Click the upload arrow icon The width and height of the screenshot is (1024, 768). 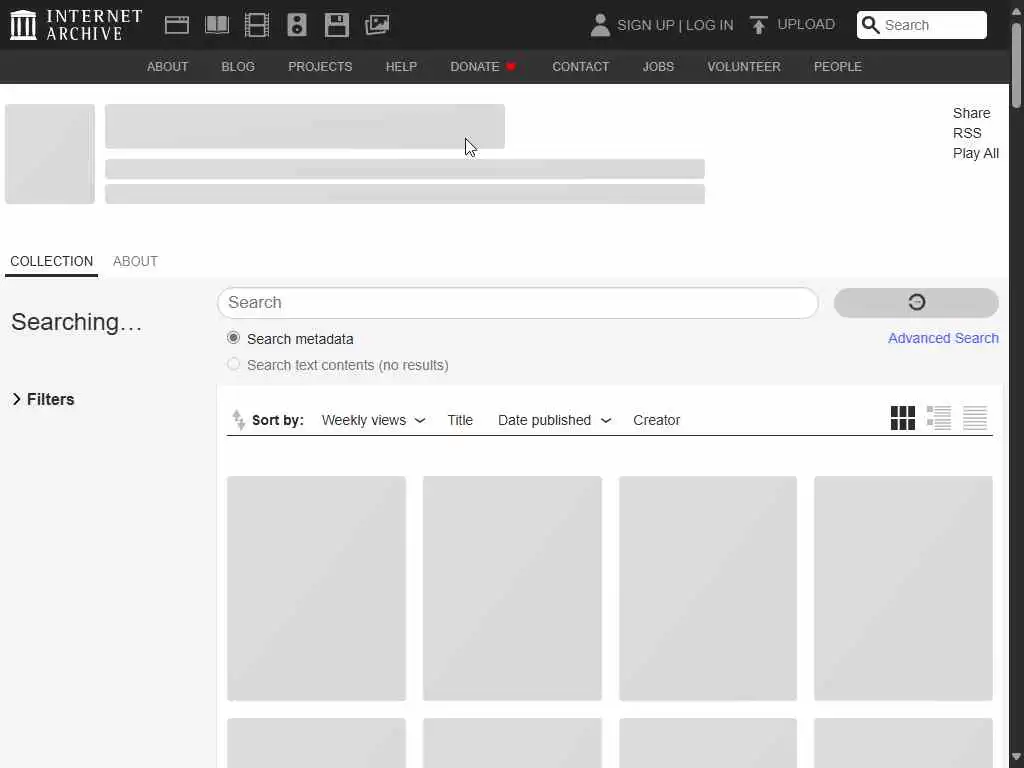(x=758, y=25)
